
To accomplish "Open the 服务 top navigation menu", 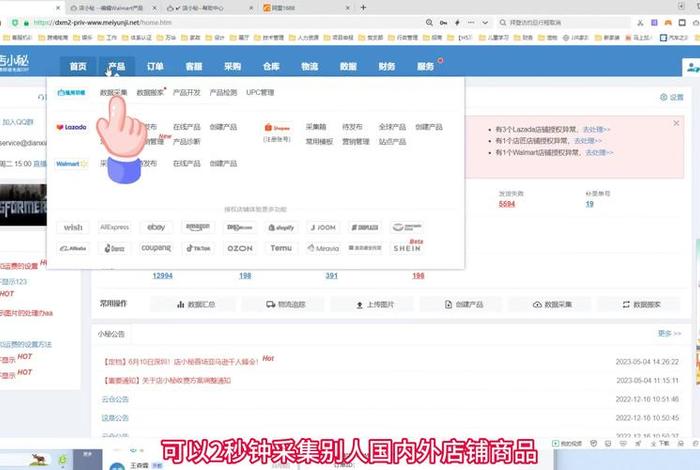I will tap(425, 67).
